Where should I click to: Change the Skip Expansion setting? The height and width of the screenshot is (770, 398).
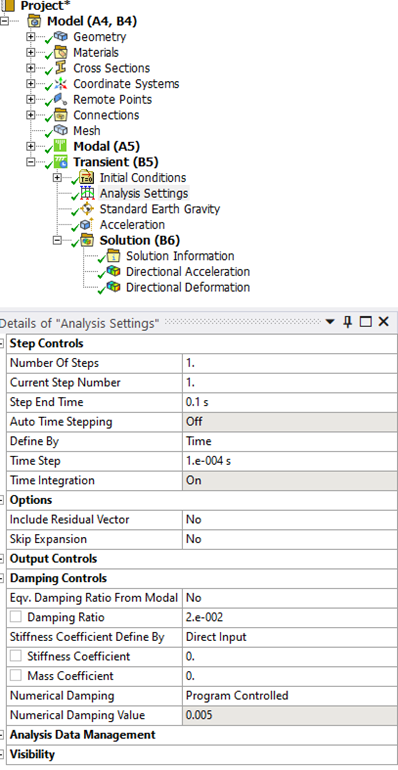coord(289,539)
